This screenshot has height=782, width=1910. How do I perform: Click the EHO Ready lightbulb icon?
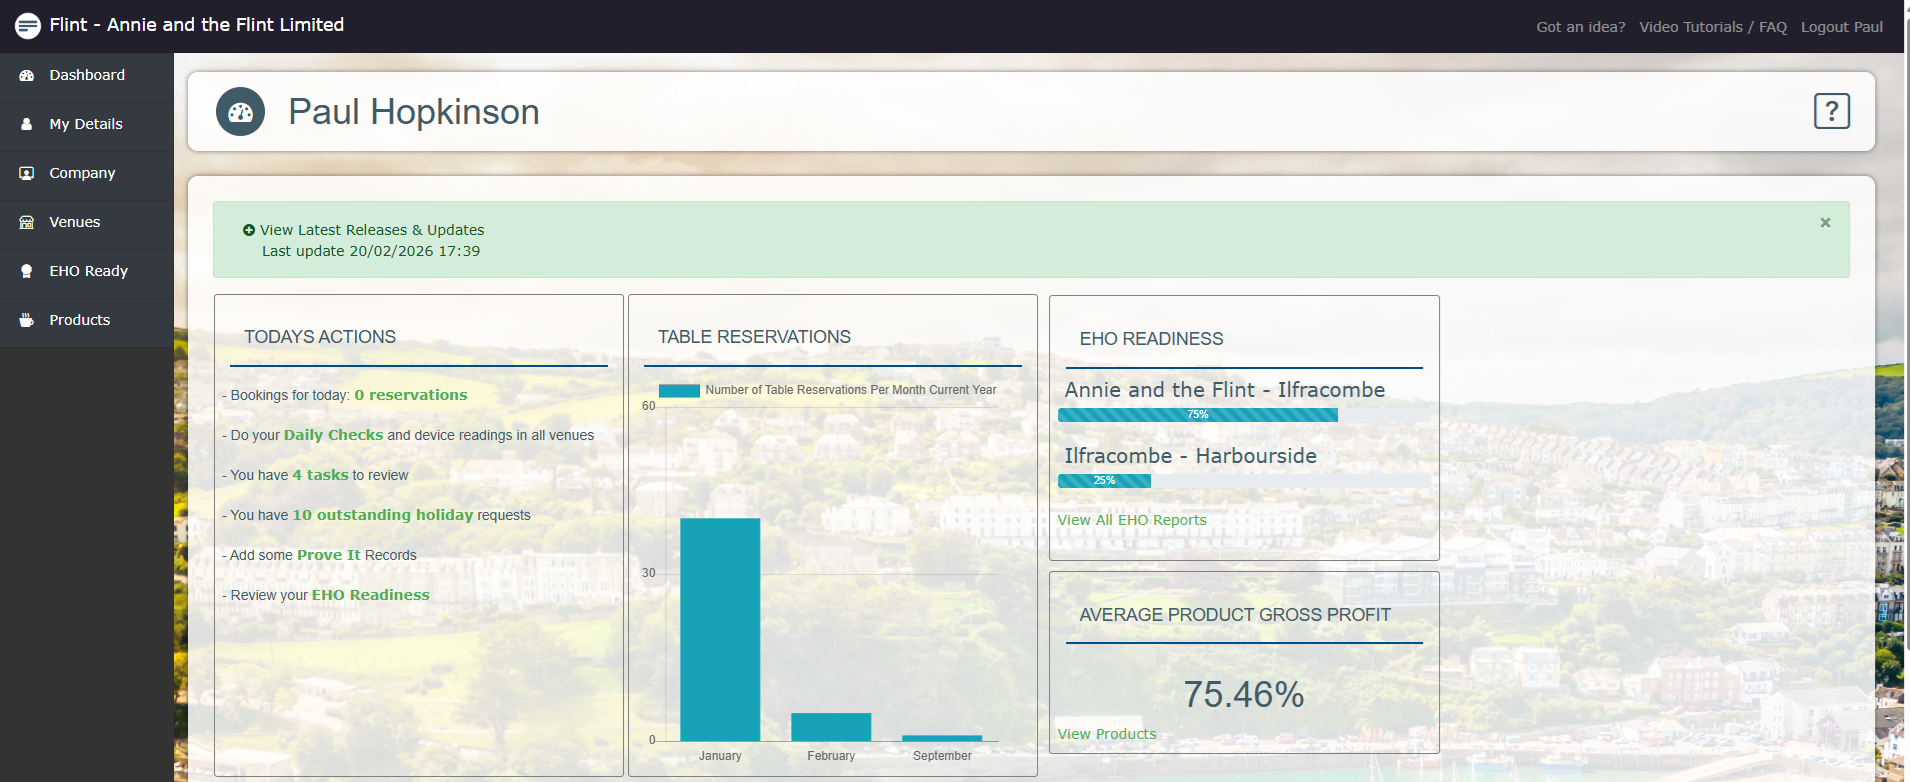point(27,272)
